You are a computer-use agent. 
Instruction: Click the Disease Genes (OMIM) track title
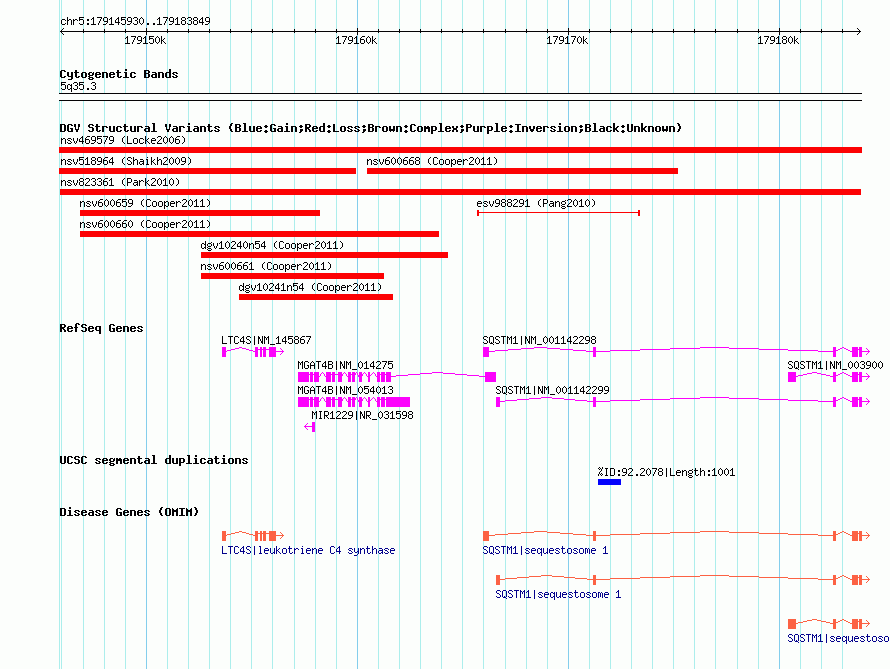(x=129, y=512)
